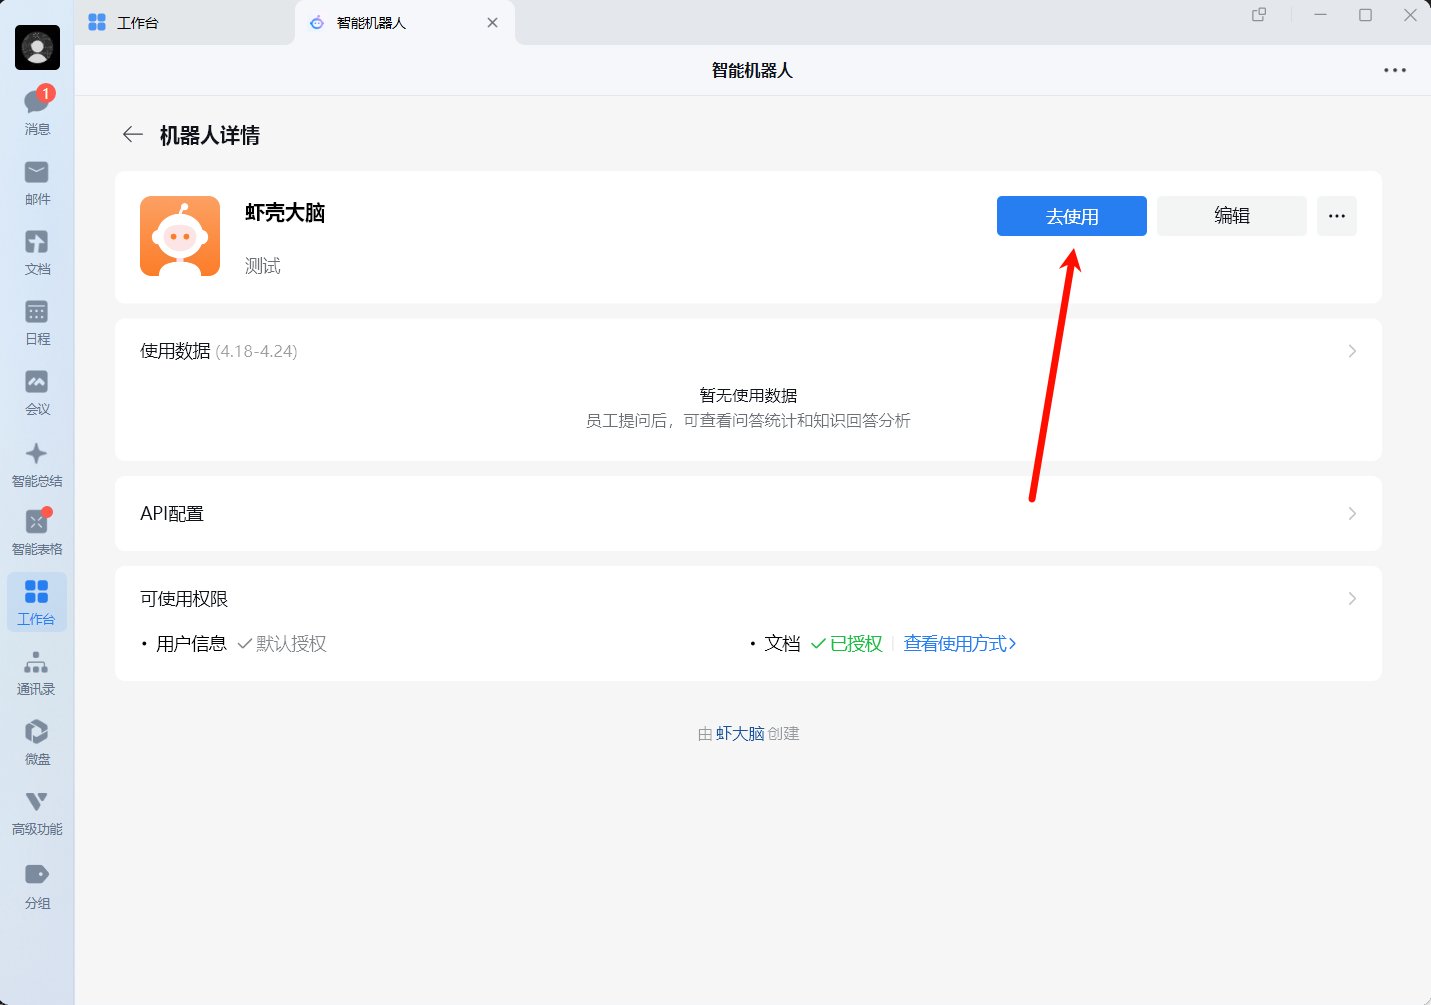Maximize the window
Viewport: 1431px width, 1005px height.
click(1365, 15)
